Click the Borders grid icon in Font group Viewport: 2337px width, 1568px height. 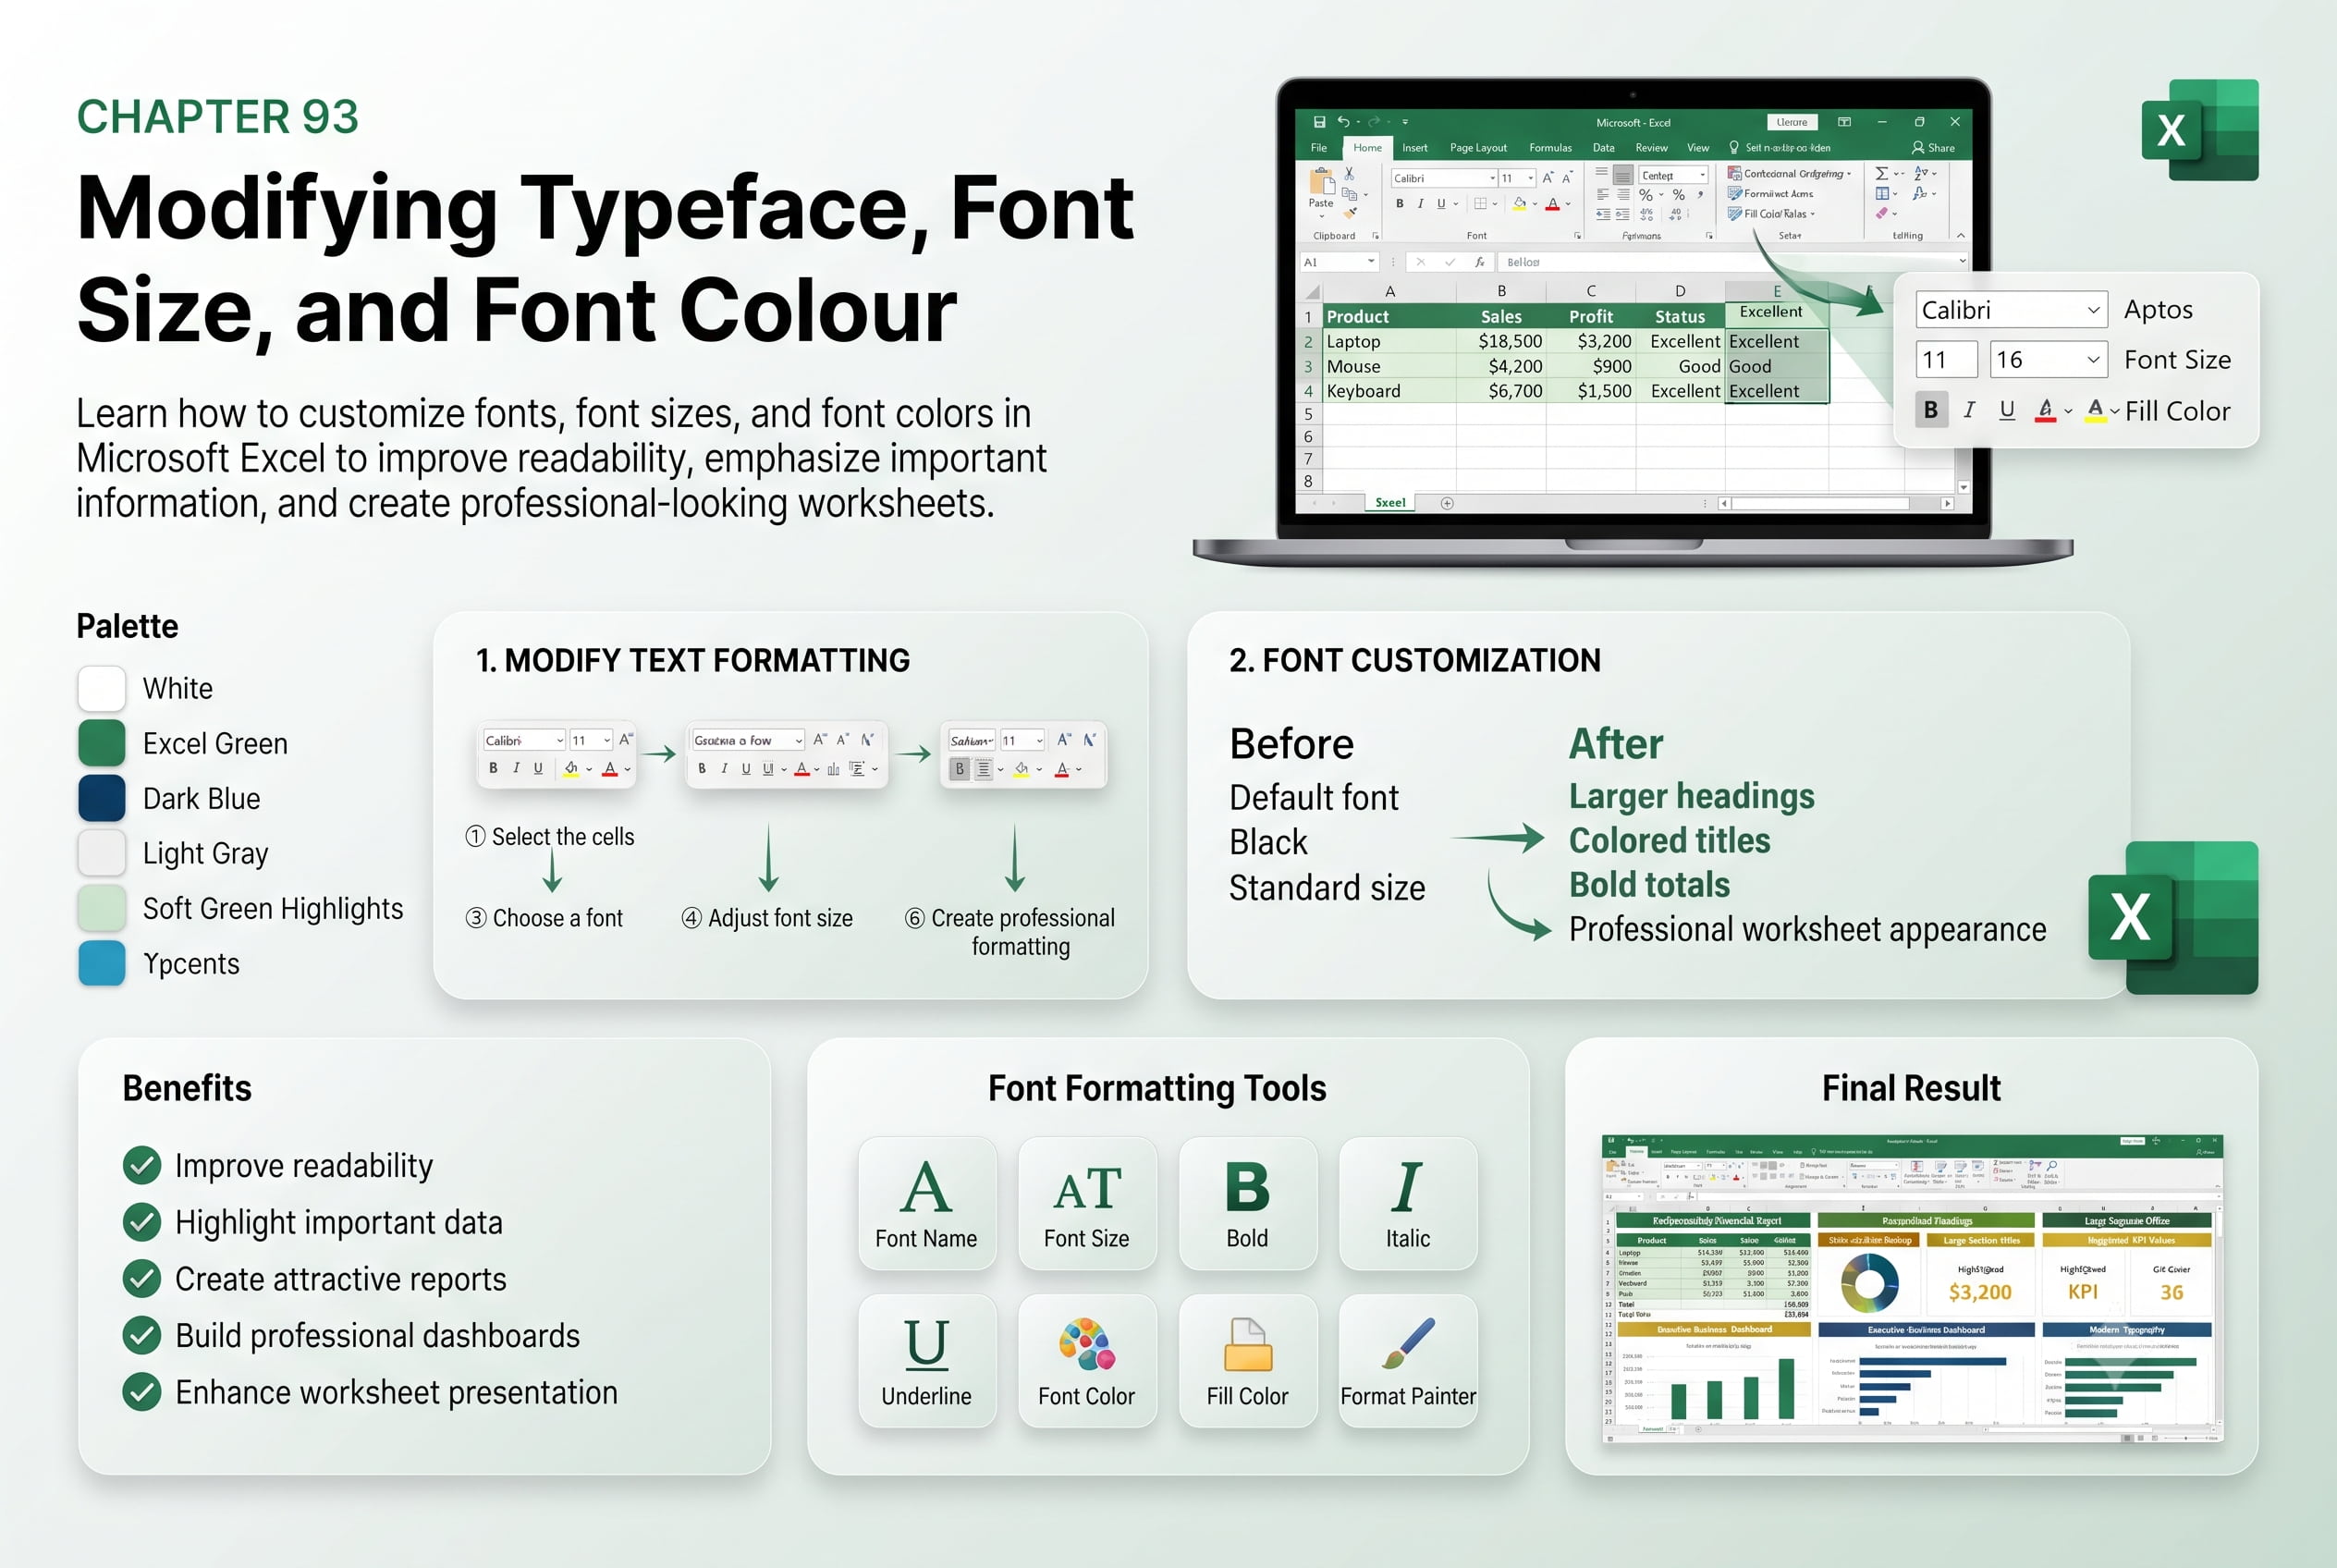[1480, 204]
